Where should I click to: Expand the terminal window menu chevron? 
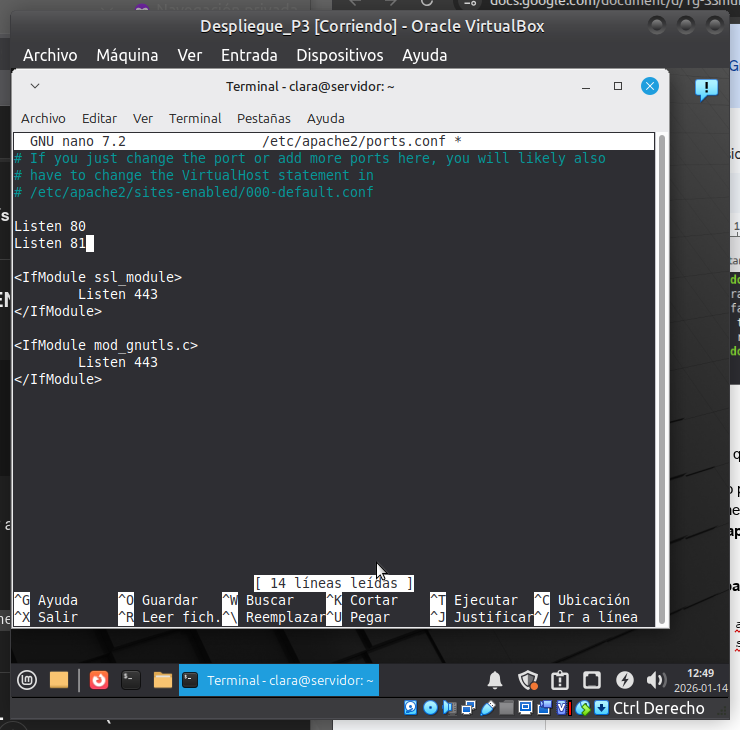35,87
